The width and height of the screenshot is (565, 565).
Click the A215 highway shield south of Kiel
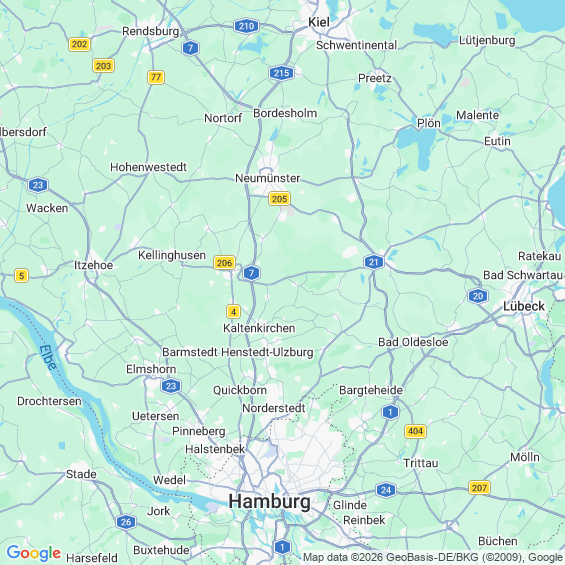coord(281,73)
